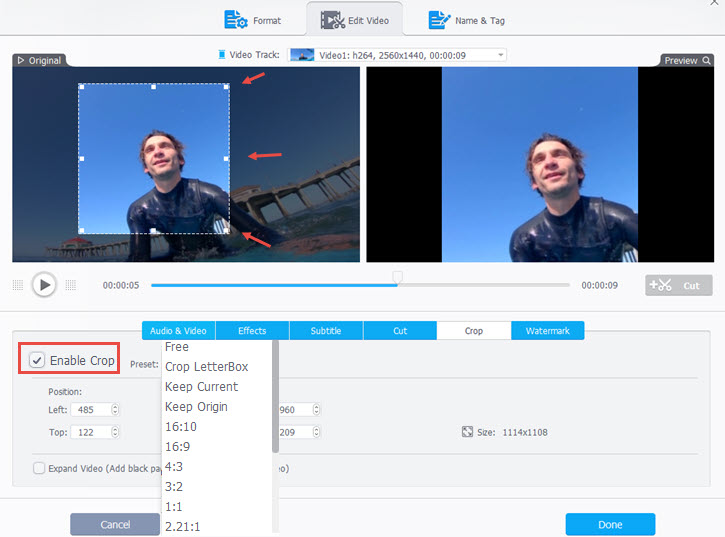Click the 00:00:09 duration label
Viewport: 725px width, 537px height.
(x=600, y=285)
